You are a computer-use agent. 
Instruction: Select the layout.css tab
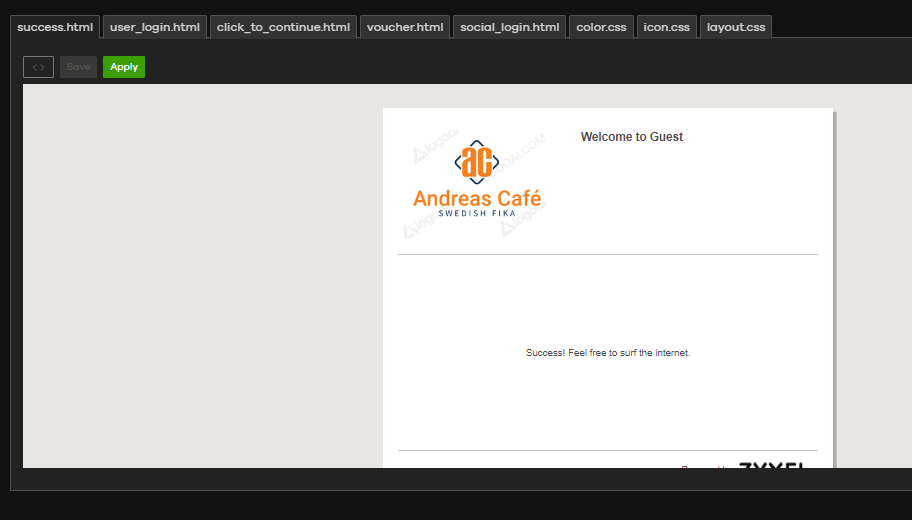click(x=736, y=27)
